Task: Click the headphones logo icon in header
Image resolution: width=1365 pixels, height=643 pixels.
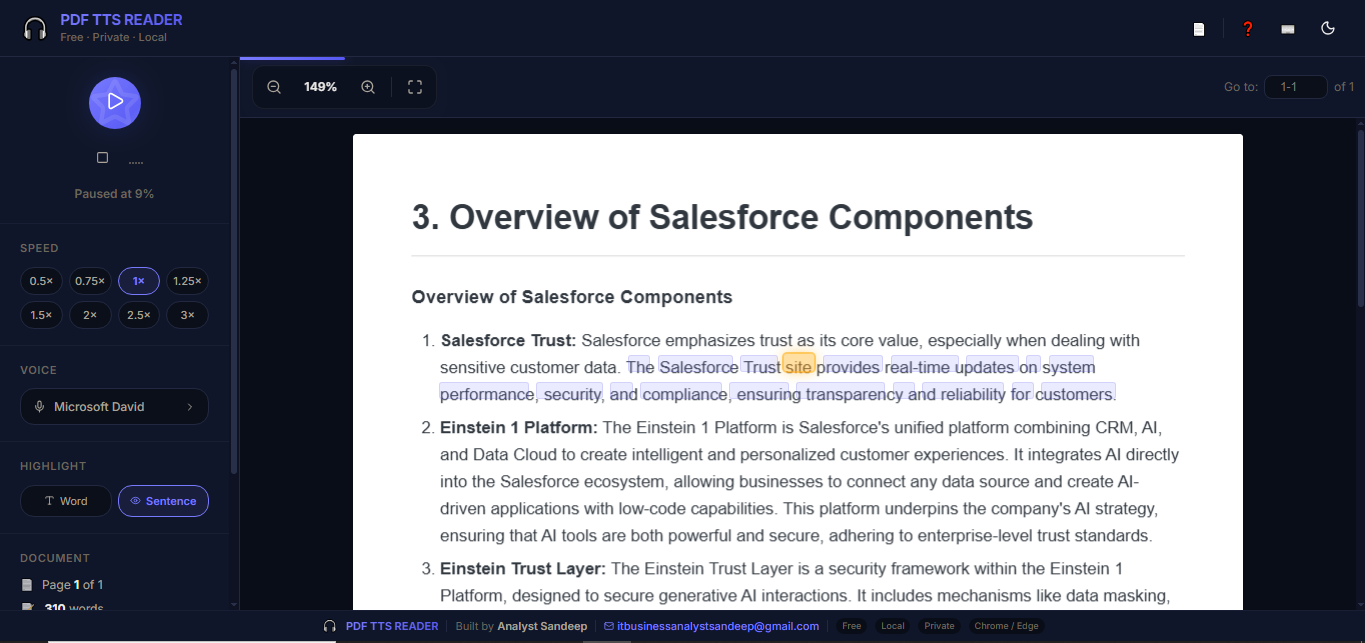Action: (x=35, y=28)
